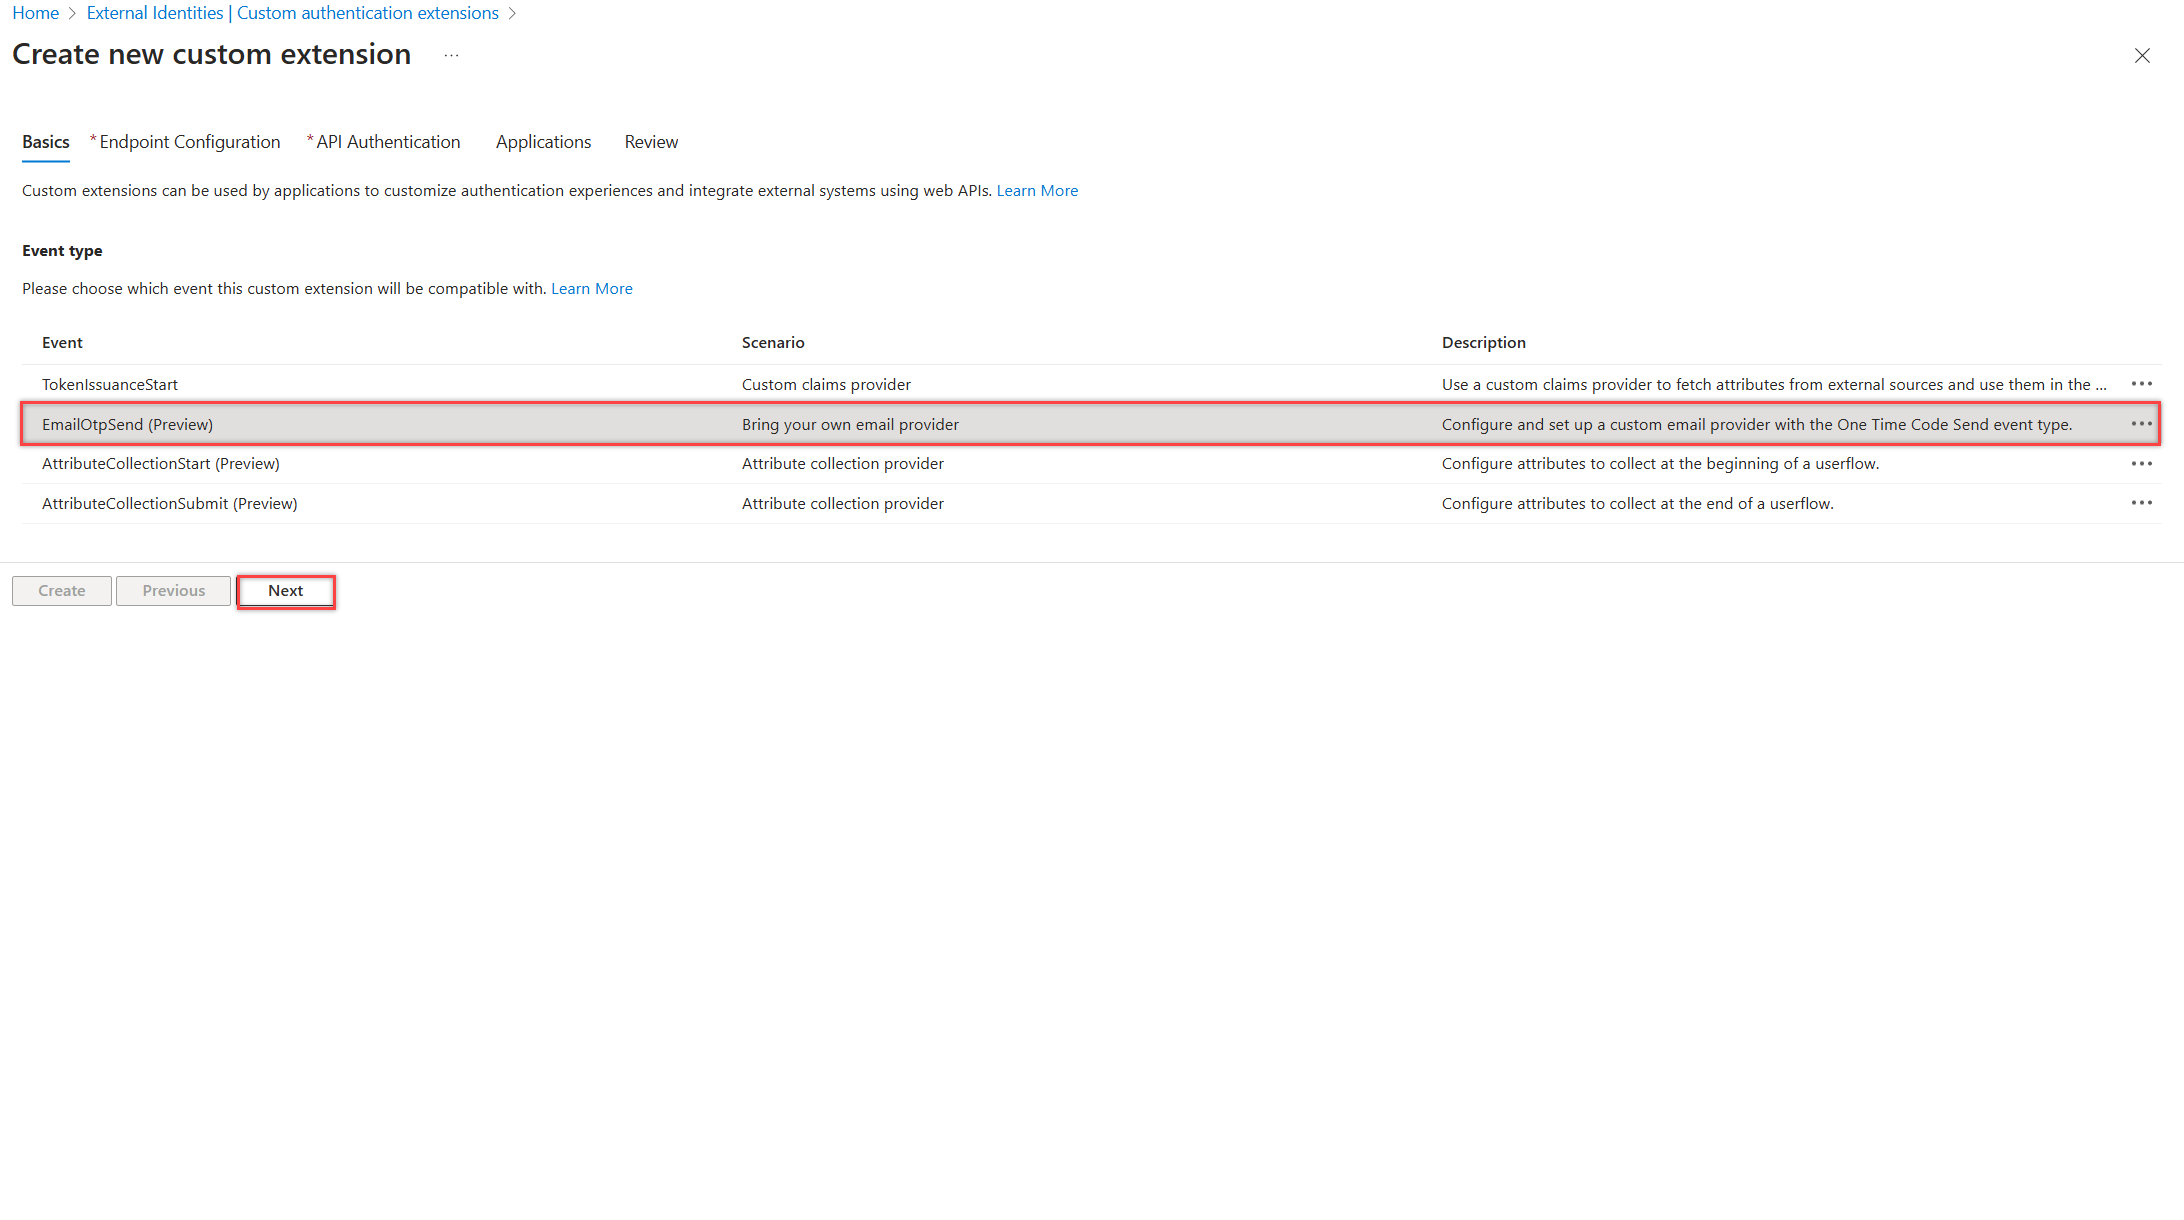Open Learn More link about custom extensions

click(x=1037, y=190)
